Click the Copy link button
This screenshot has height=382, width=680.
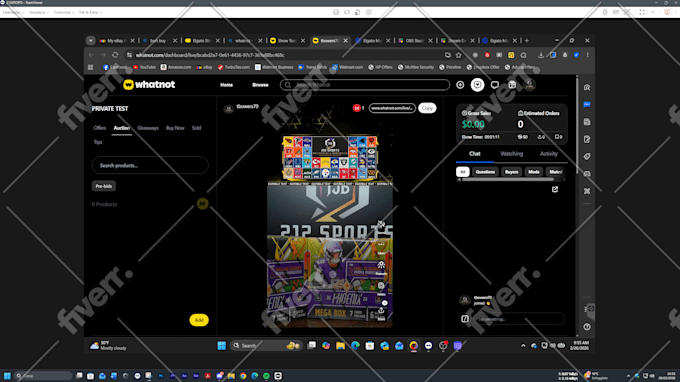[x=427, y=108]
